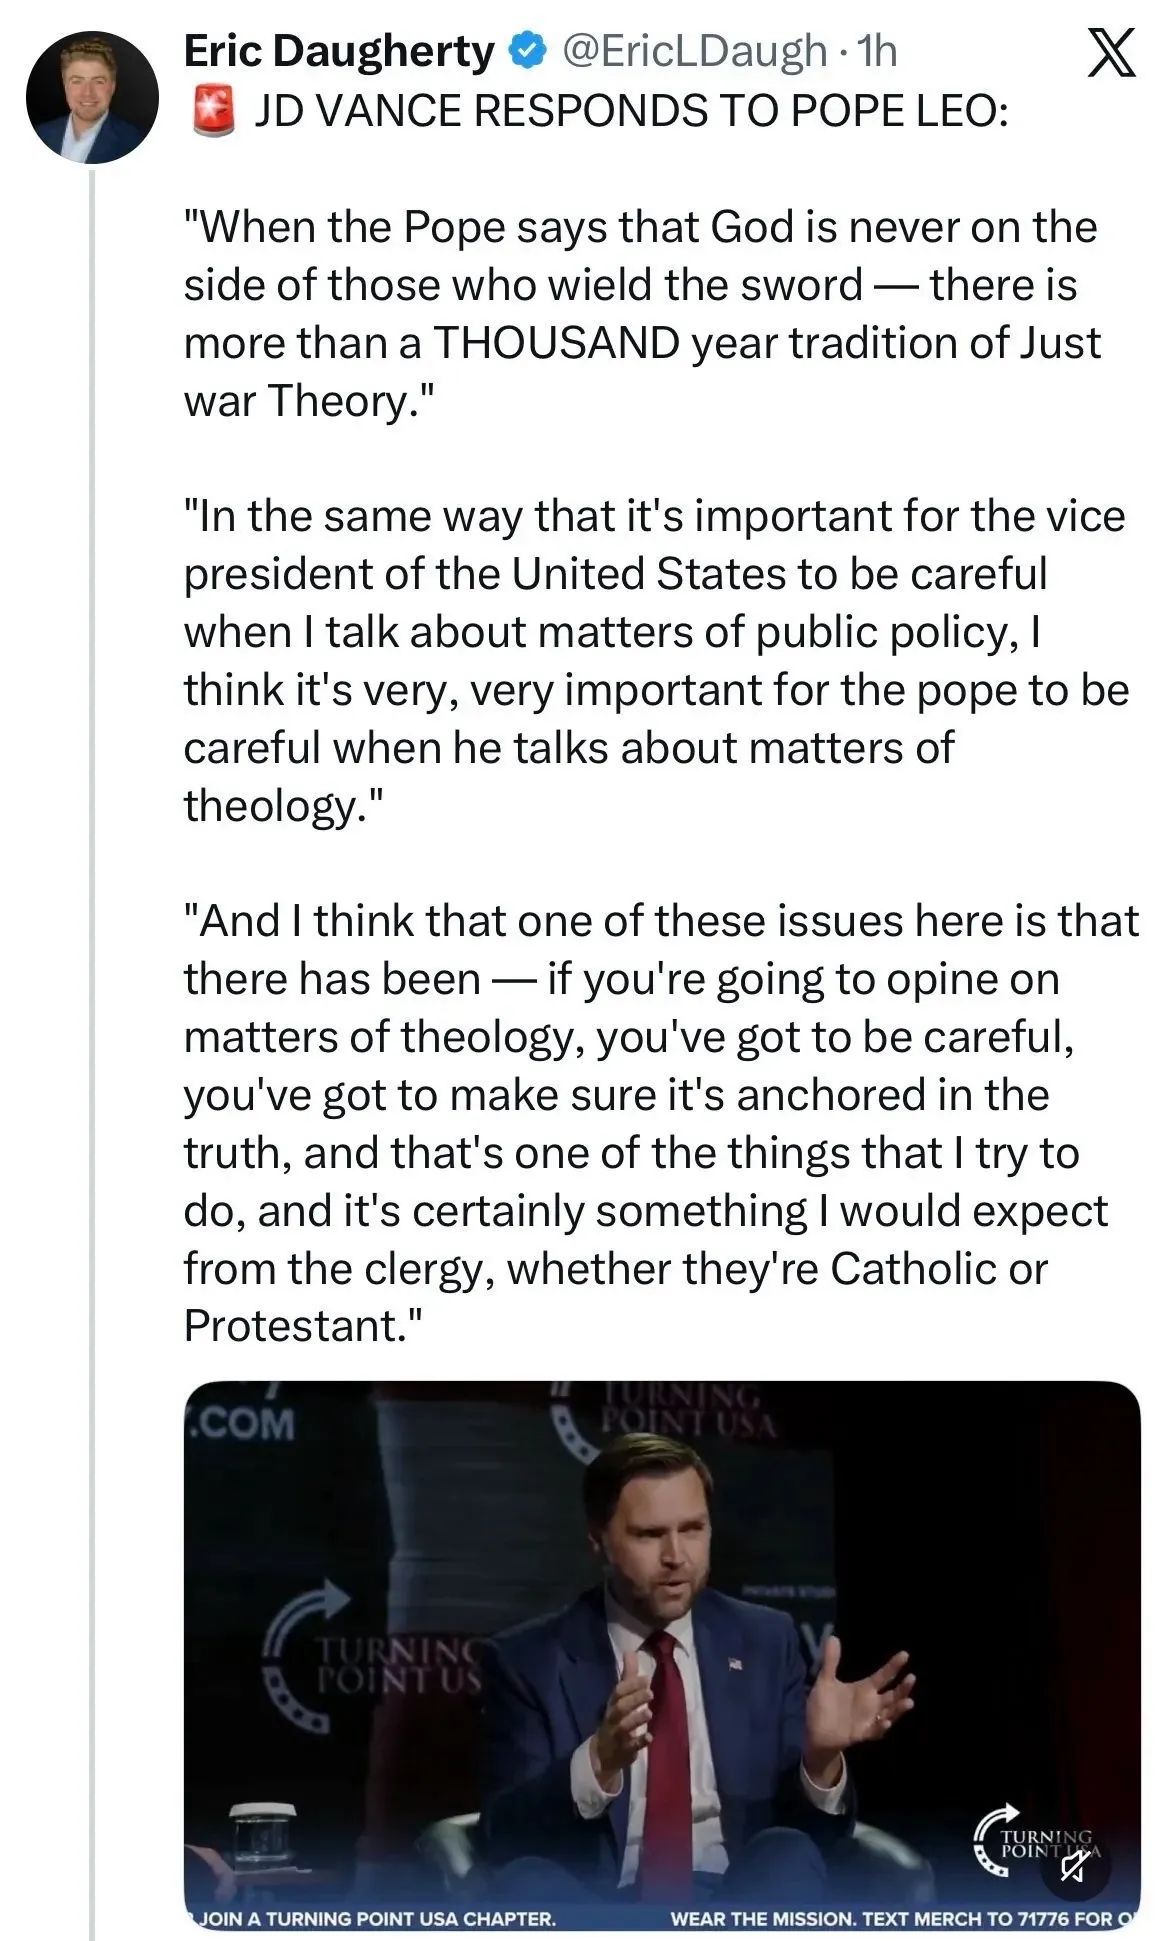Click the ".COM" text in the video corner
The height and width of the screenshot is (1941, 1170).
pyautogui.click(x=246, y=1422)
